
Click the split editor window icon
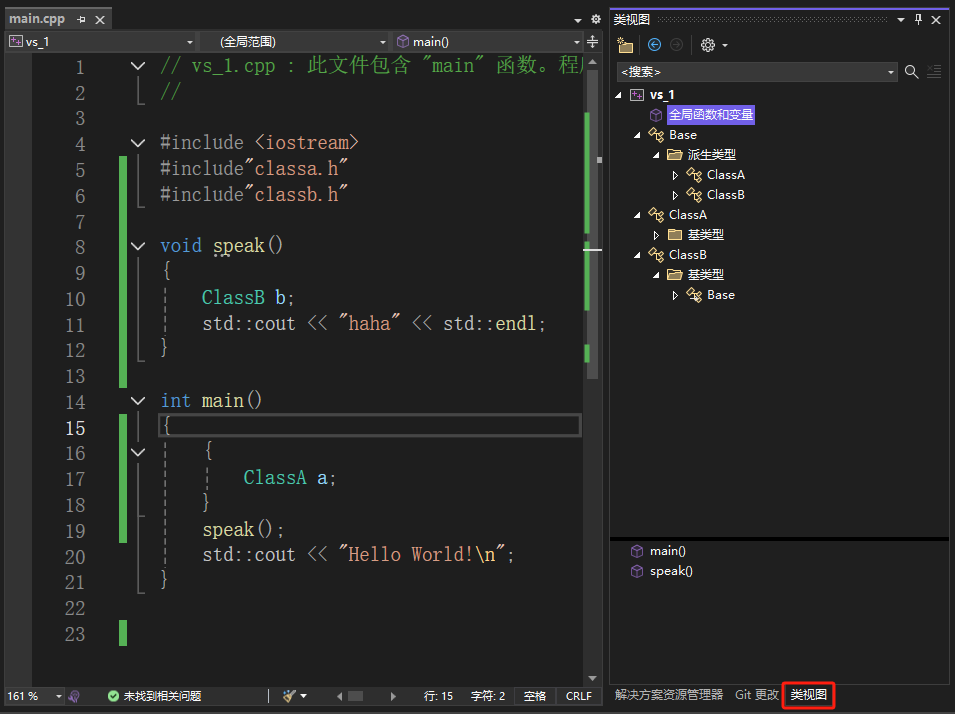pos(593,41)
